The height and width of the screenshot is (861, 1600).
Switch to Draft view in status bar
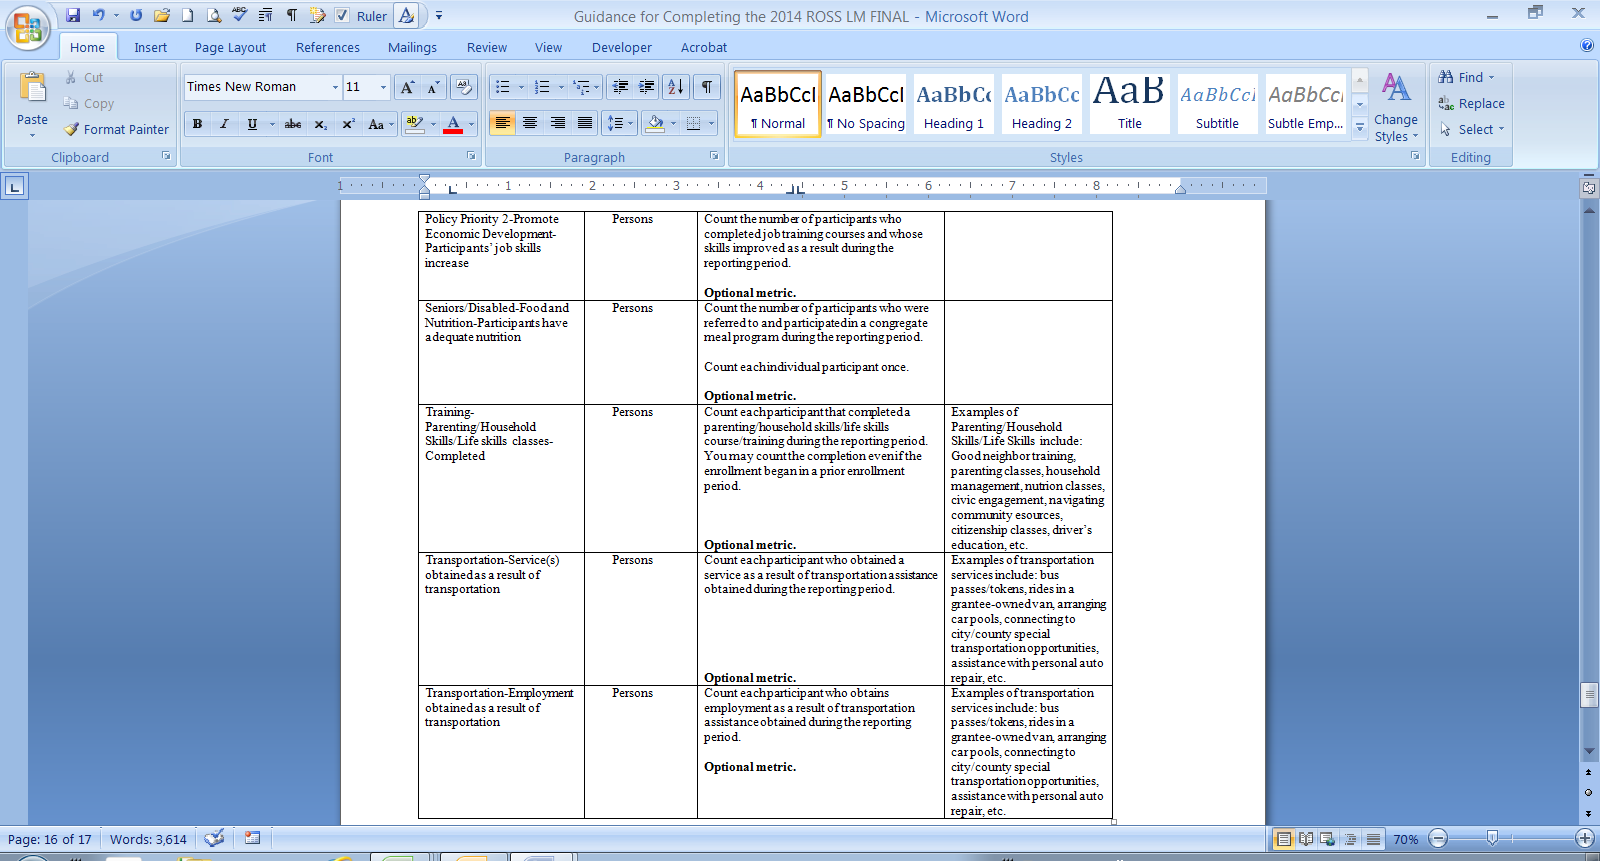(1374, 839)
